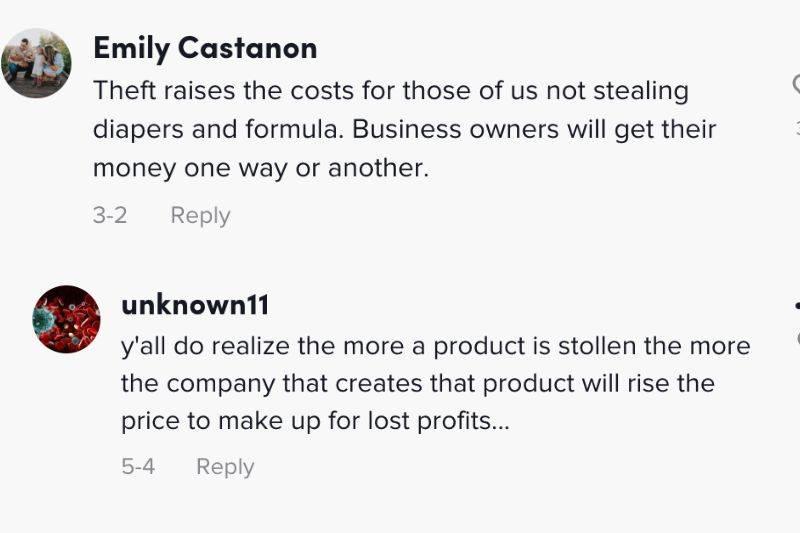This screenshot has width=800, height=533.
Task: Click the Emily Castanon username
Action: point(205,48)
